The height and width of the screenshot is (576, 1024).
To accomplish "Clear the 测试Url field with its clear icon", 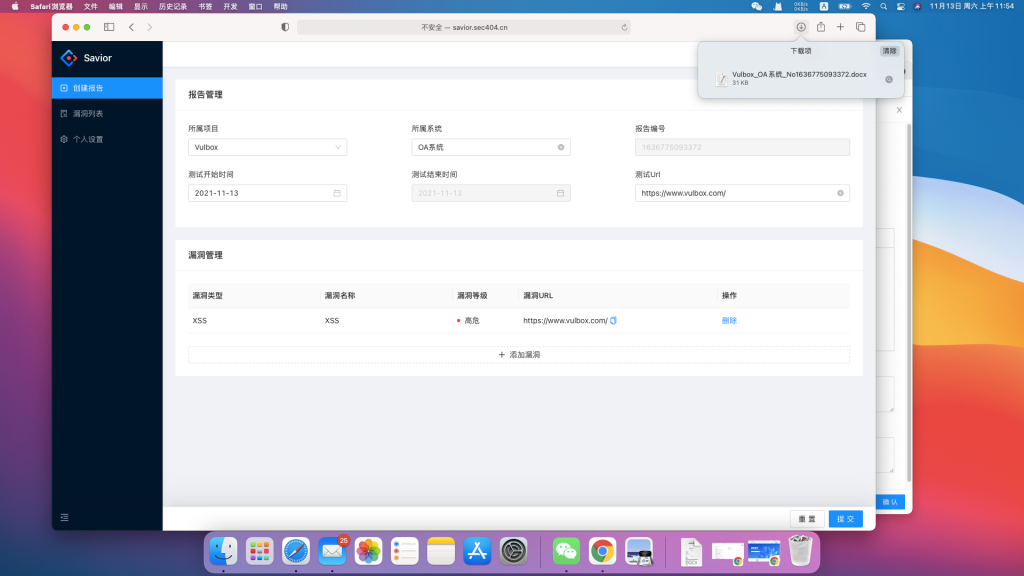I will pyautogui.click(x=840, y=193).
